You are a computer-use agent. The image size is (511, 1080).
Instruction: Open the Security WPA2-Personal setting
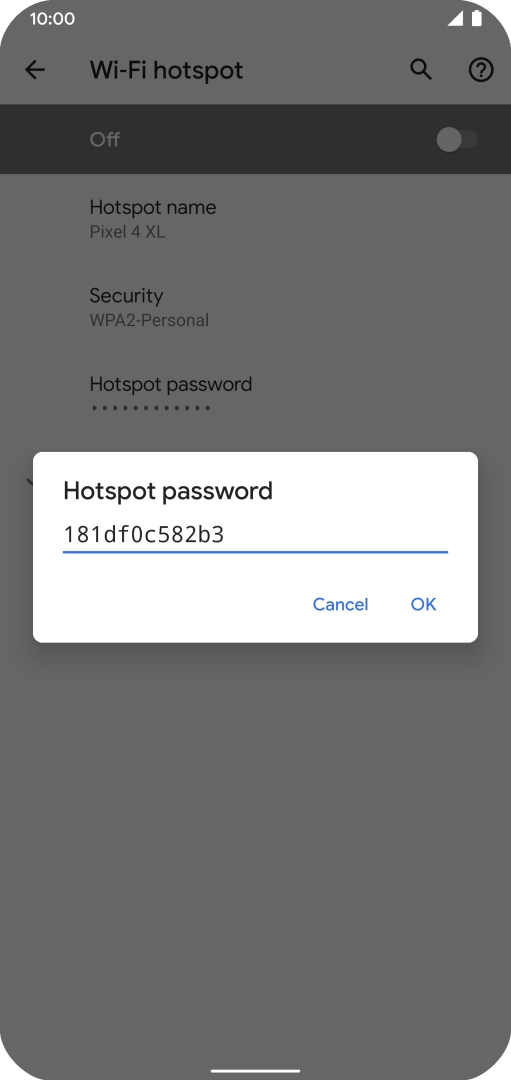(256, 307)
